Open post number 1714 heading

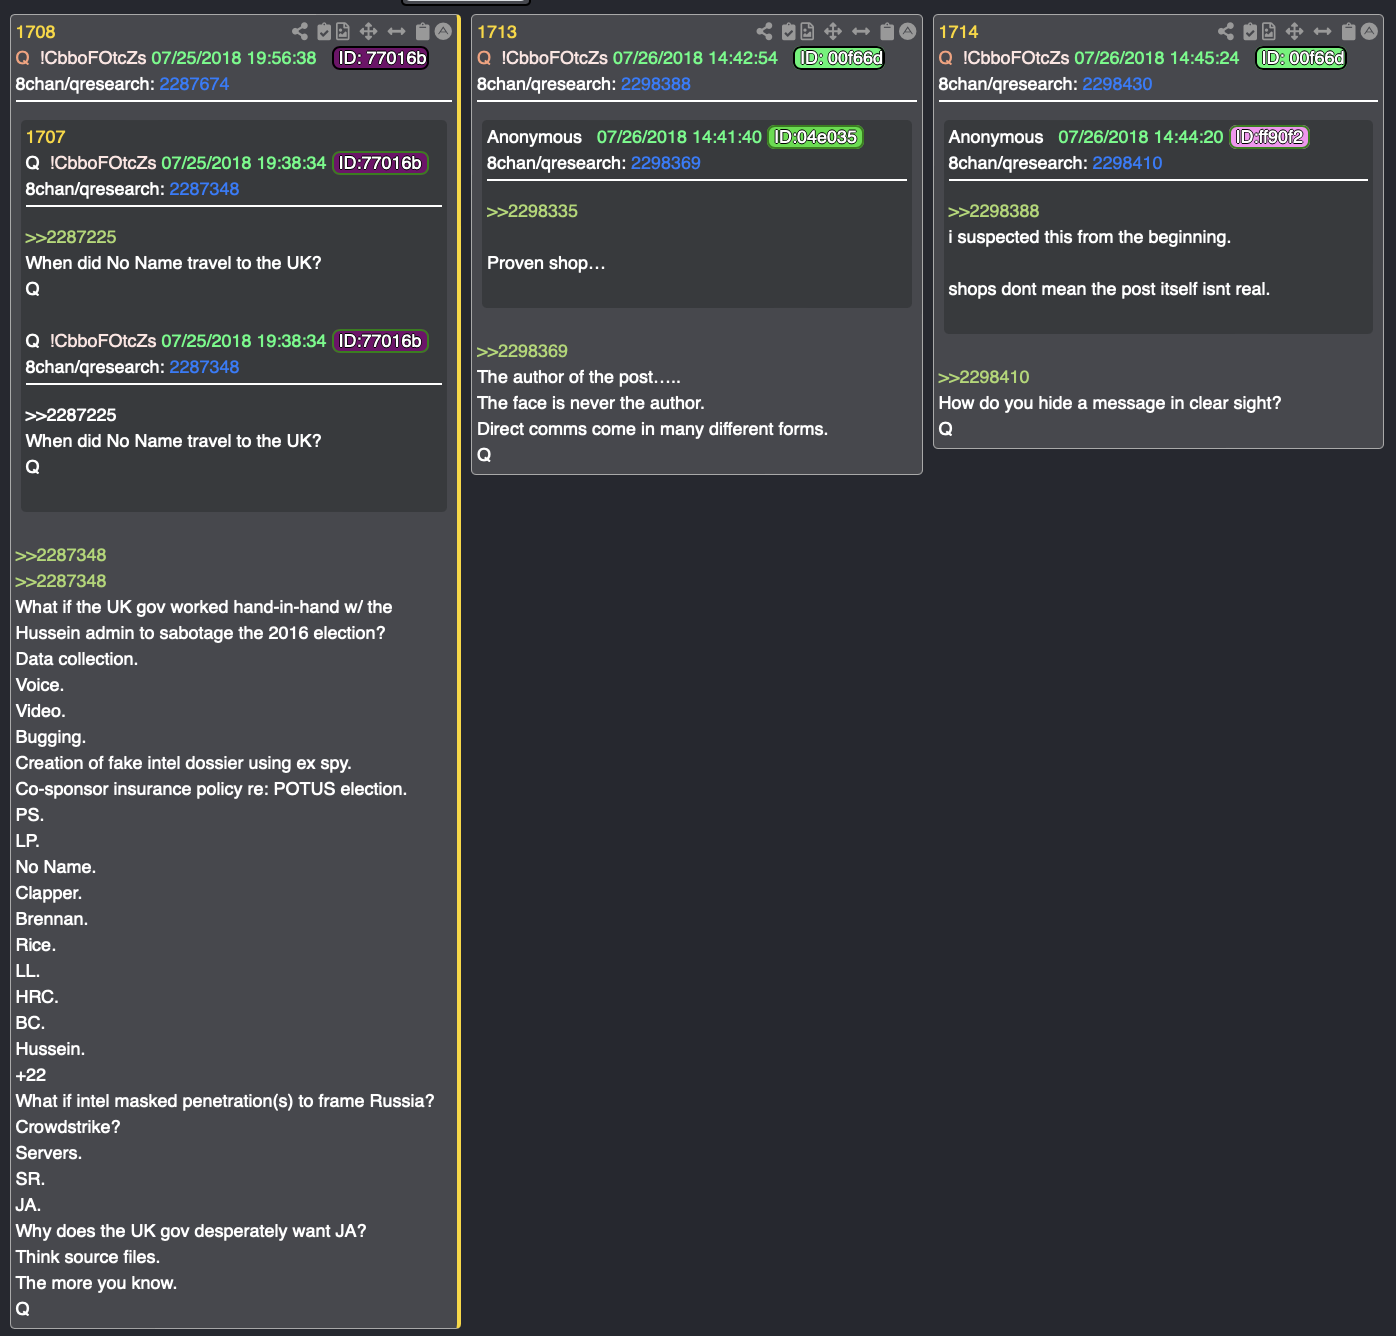click(958, 32)
